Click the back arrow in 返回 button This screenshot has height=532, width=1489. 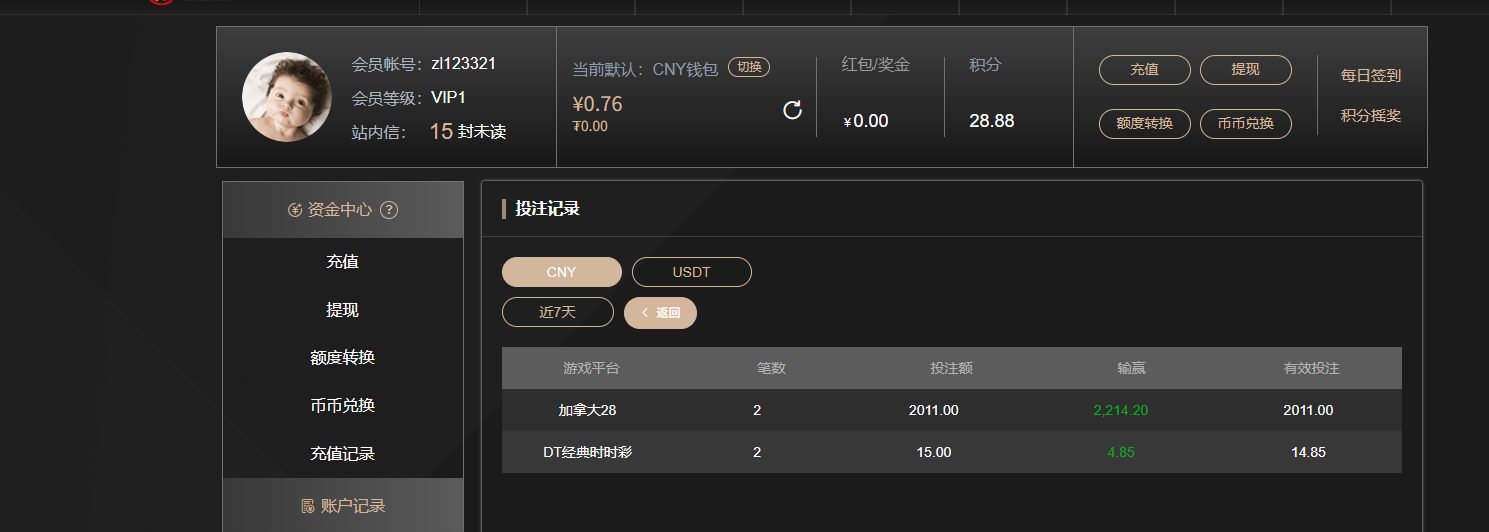[645, 313]
